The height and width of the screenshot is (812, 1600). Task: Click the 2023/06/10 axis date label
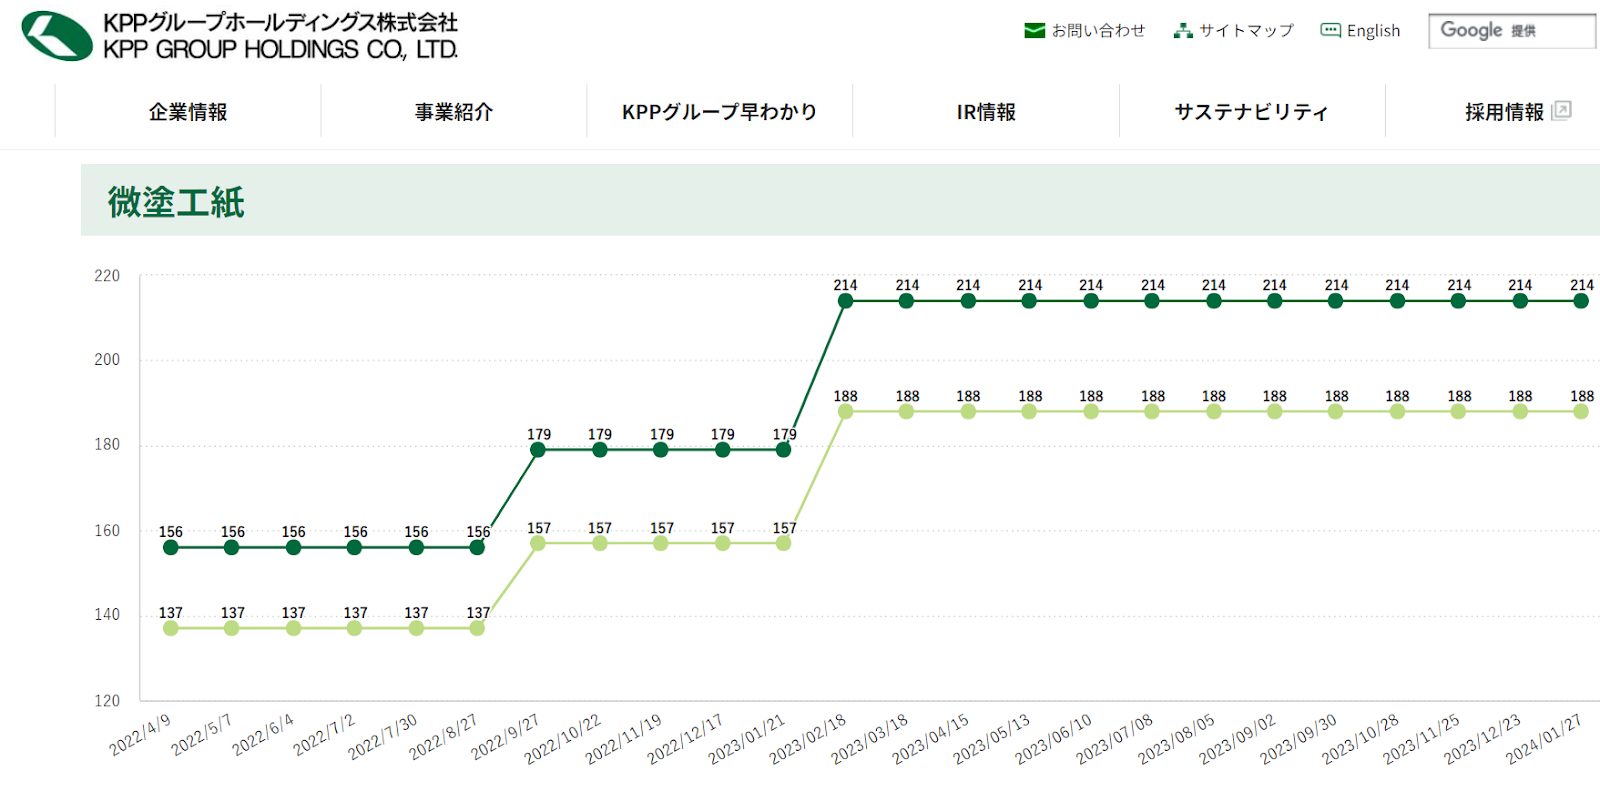1053,739
